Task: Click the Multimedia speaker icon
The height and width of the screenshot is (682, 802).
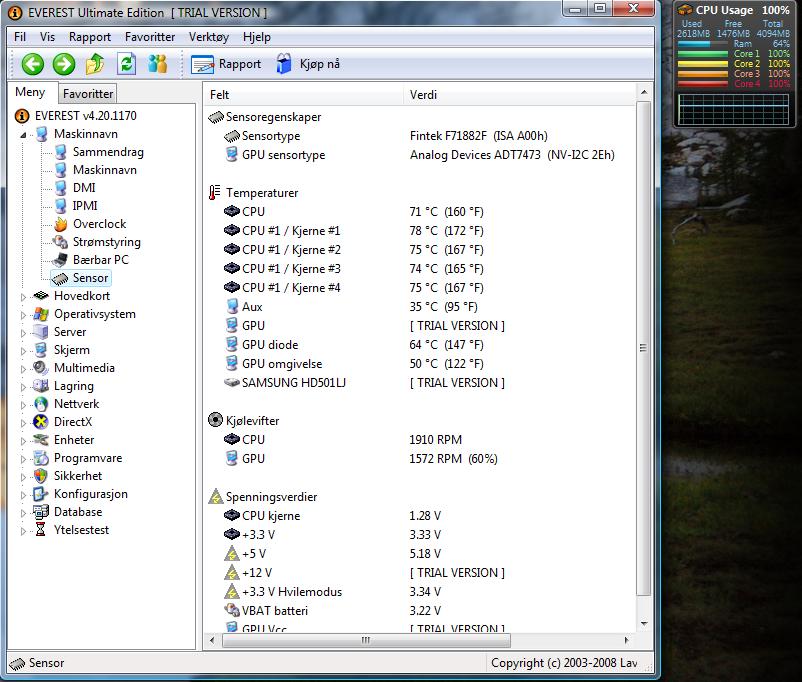Action: point(40,368)
